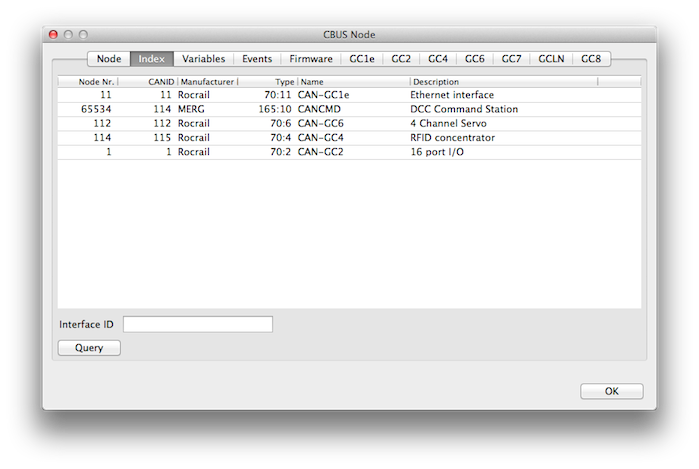
Task: Open the Variables tab
Action: tap(203, 59)
